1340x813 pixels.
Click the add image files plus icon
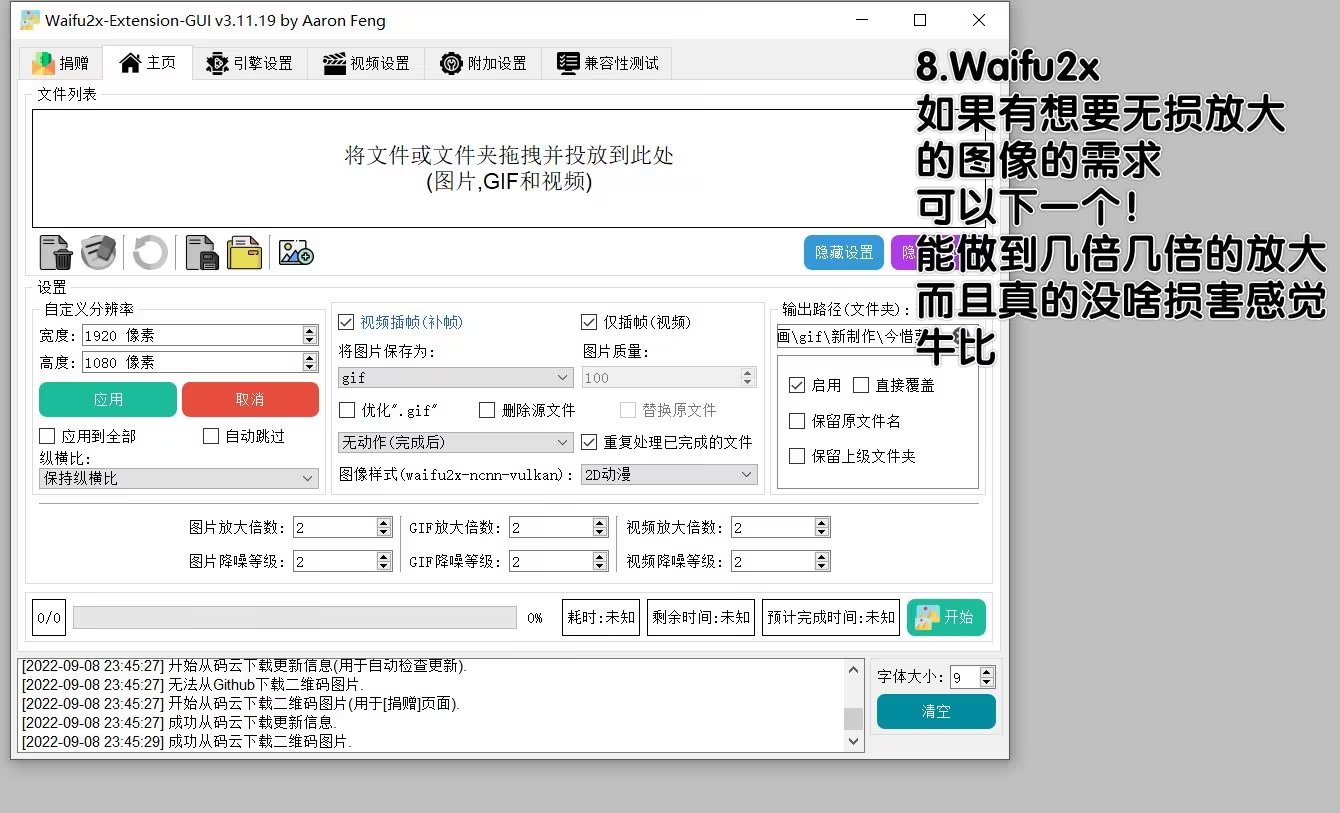[x=296, y=252]
